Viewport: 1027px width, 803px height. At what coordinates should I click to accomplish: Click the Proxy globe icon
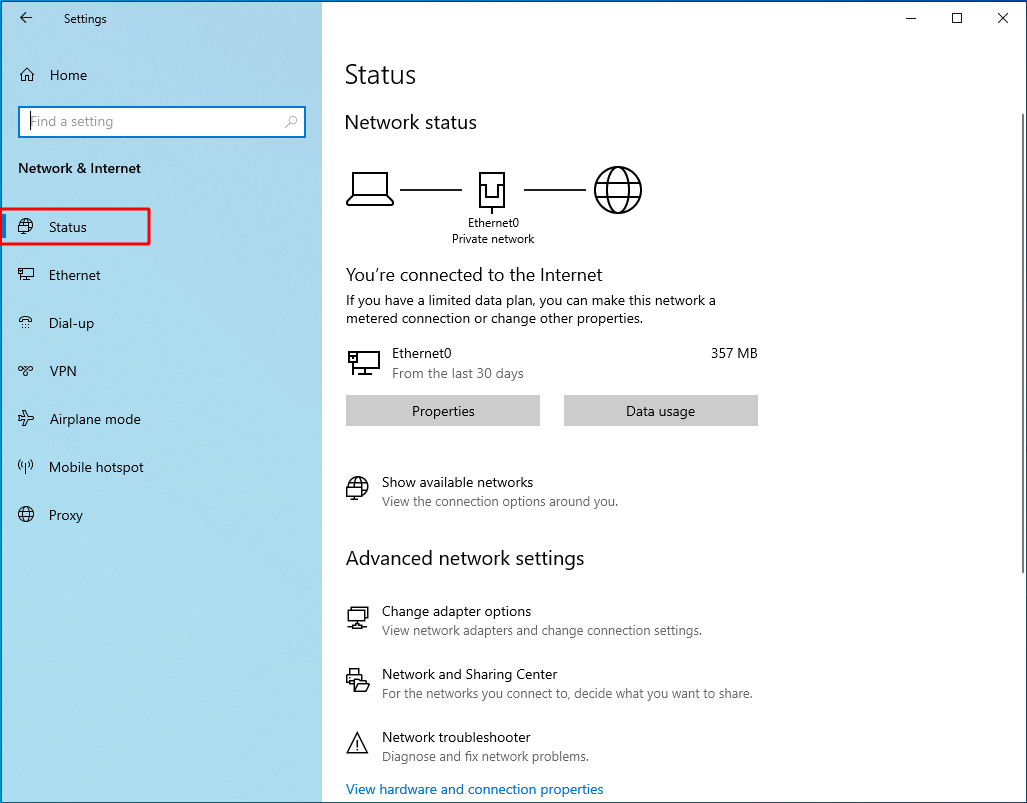tap(26, 514)
